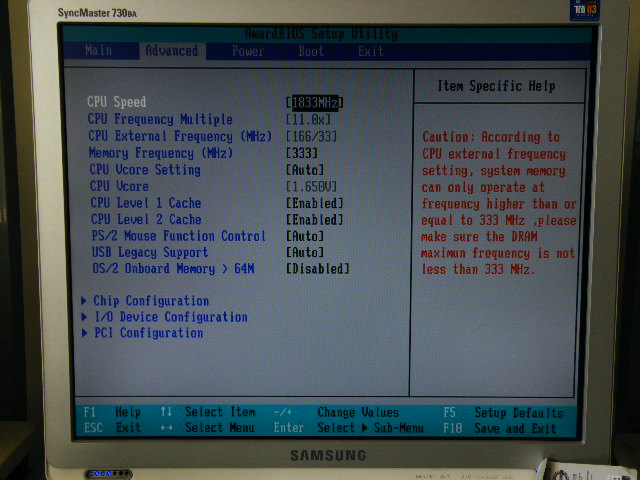Image resolution: width=640 pixels, height=480 pixels.
Task: Open the Main menu tab
Action: point(98,51)
